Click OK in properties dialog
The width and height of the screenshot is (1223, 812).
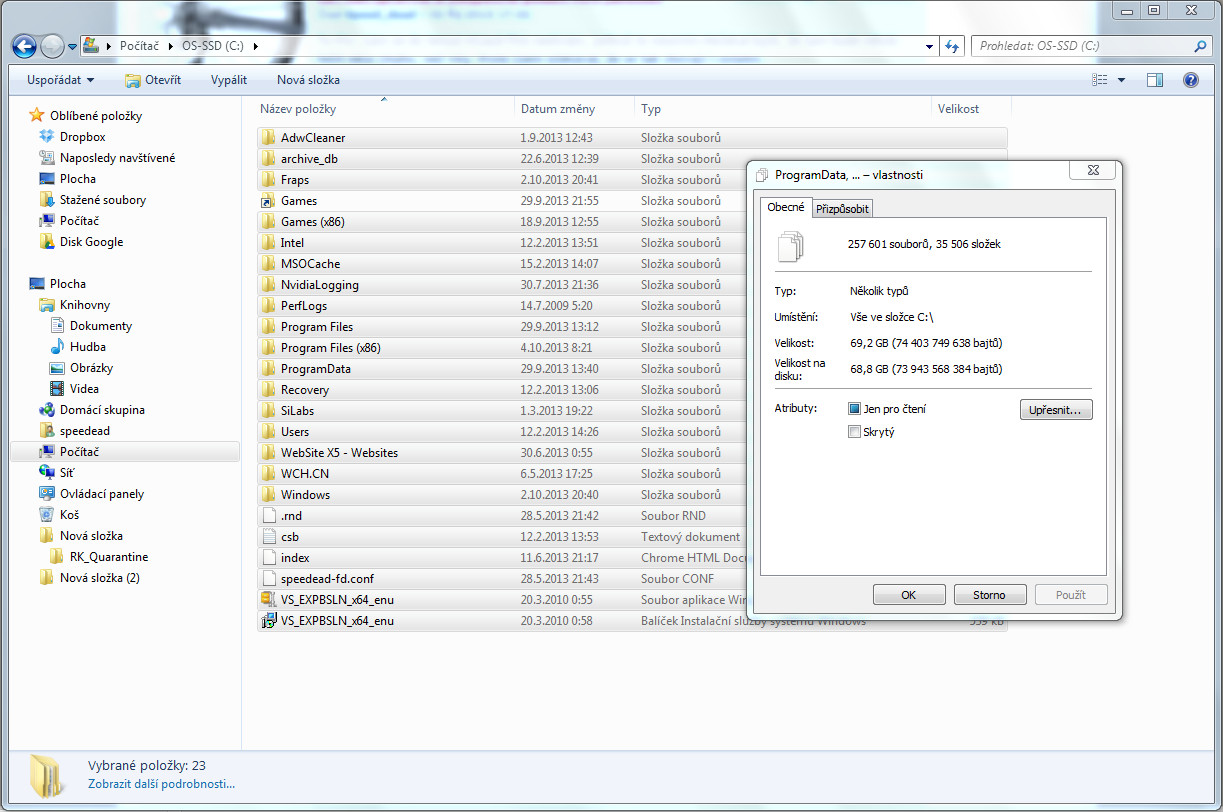(909, 595)
